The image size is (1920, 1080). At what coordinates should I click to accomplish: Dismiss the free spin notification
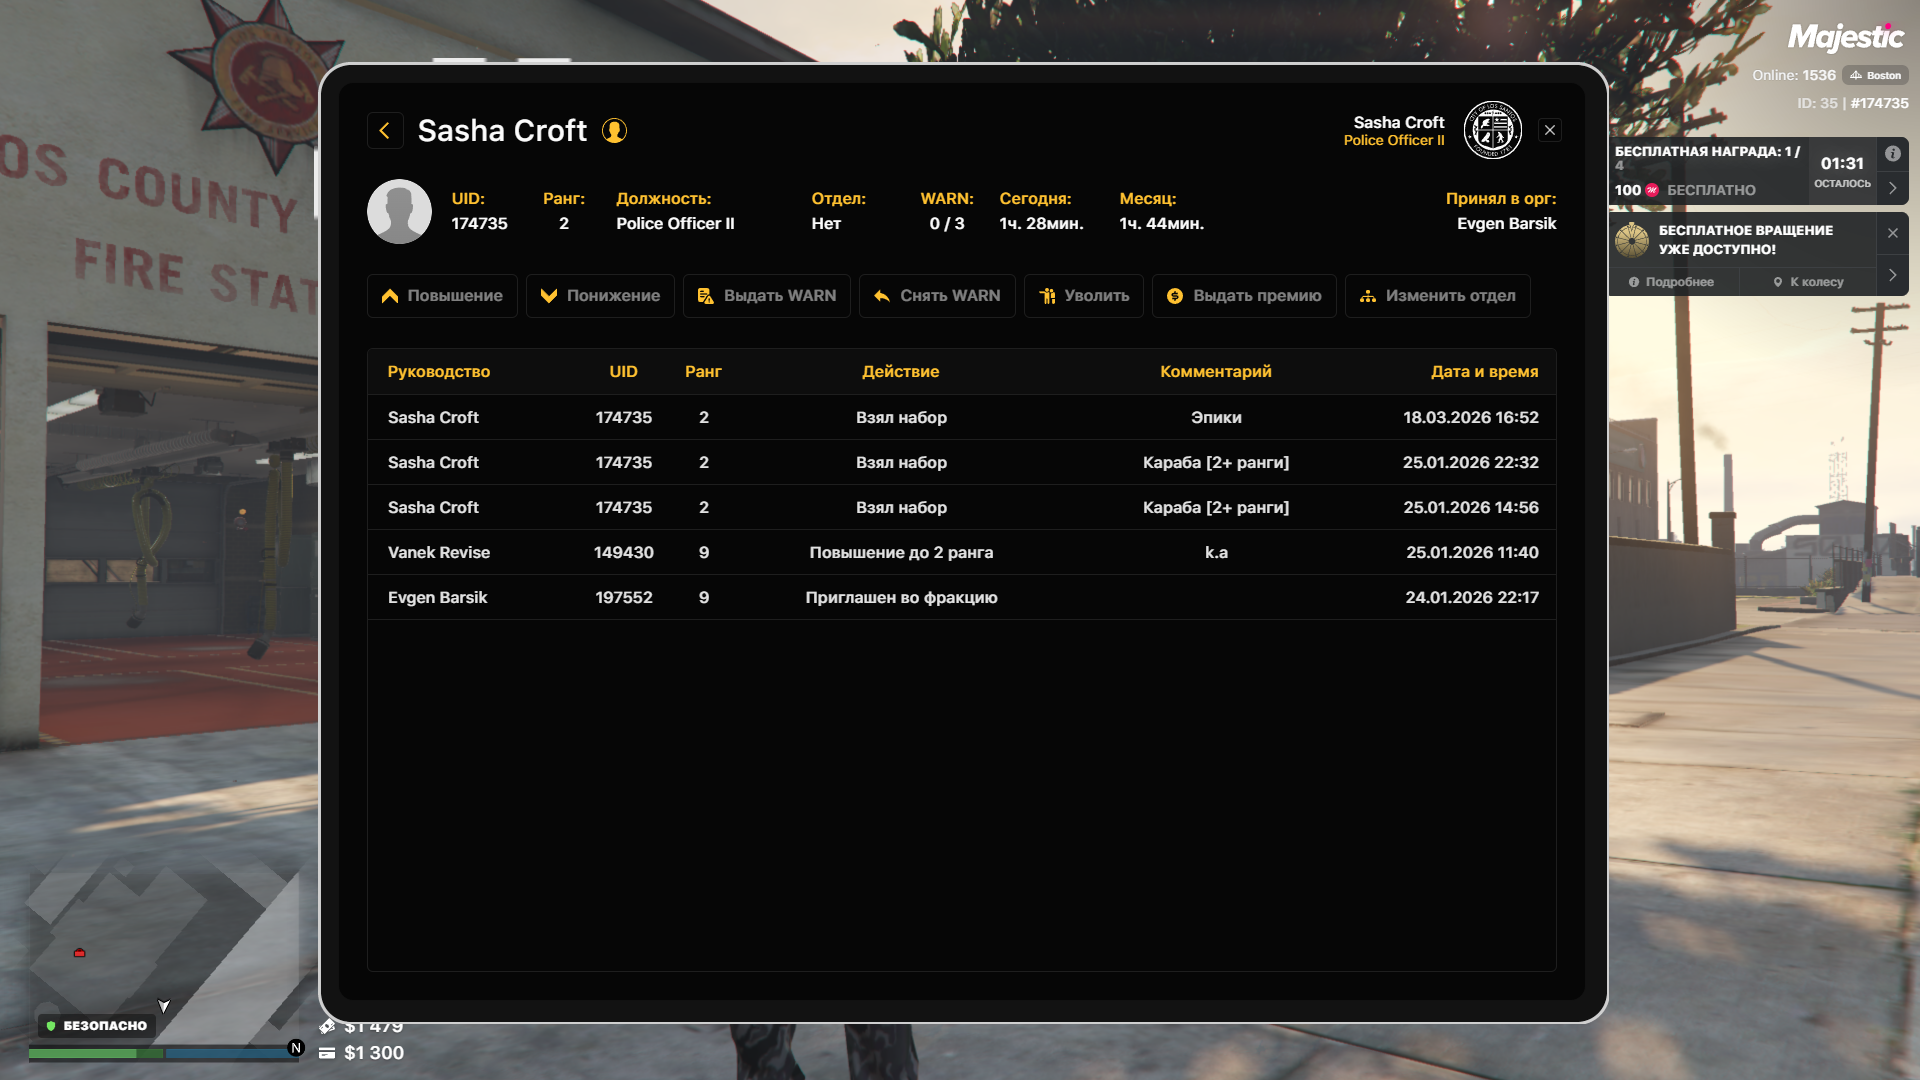pos(1892,233)
